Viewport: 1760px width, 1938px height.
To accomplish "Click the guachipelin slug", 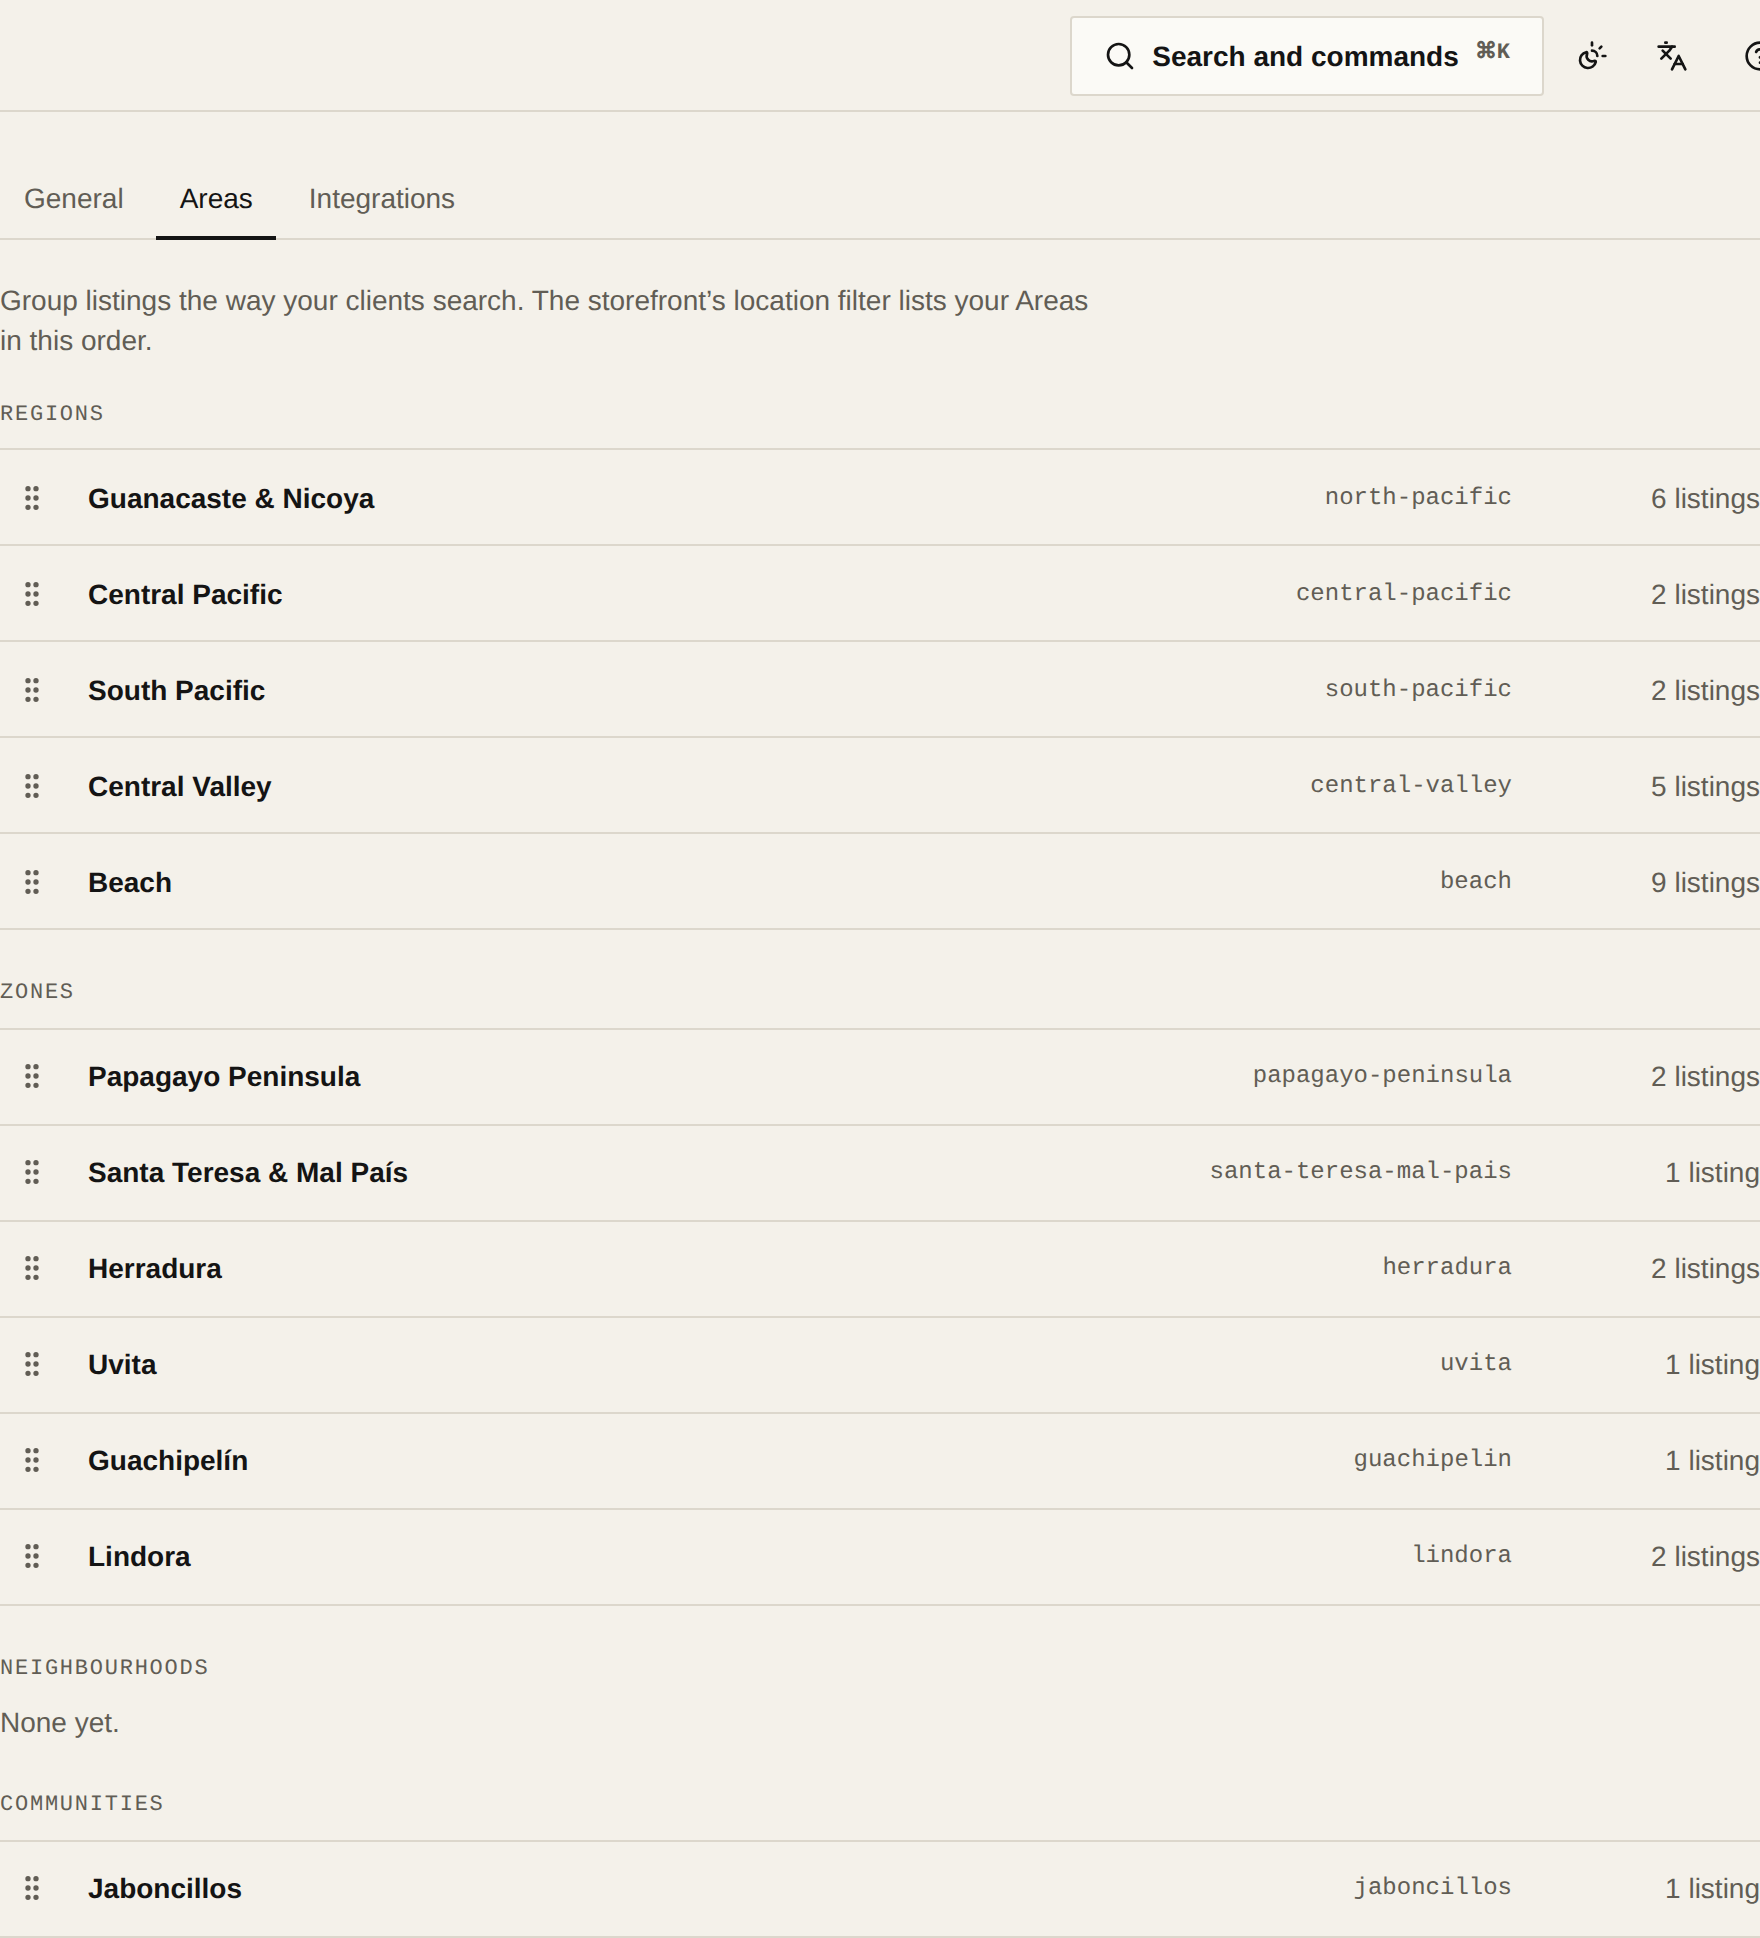I will [1433, 1459].
